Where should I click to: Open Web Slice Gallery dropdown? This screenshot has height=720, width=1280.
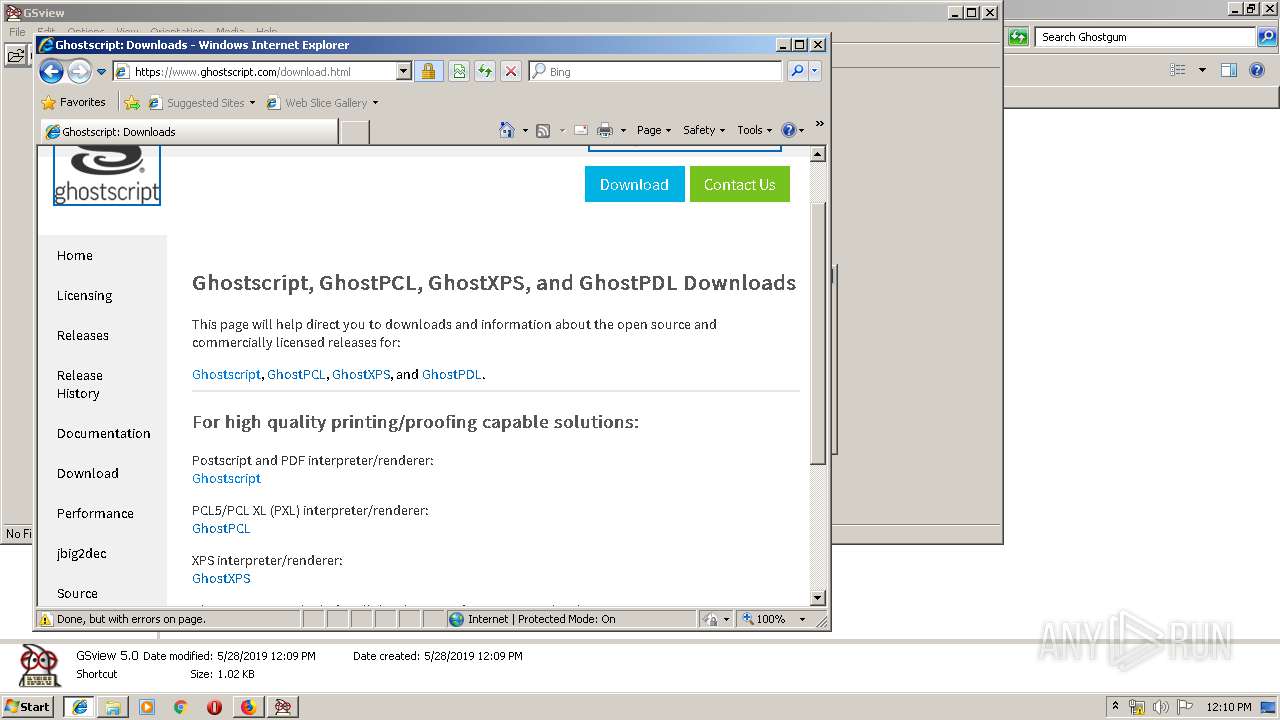322,103
